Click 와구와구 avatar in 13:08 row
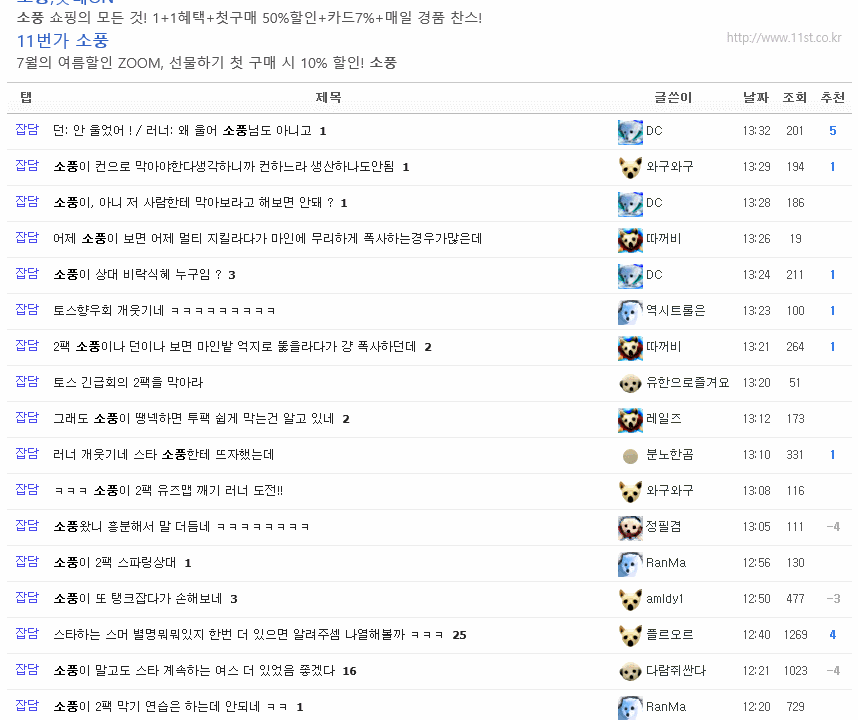Screen dimensions: 858x720 (x=630, y=492)
